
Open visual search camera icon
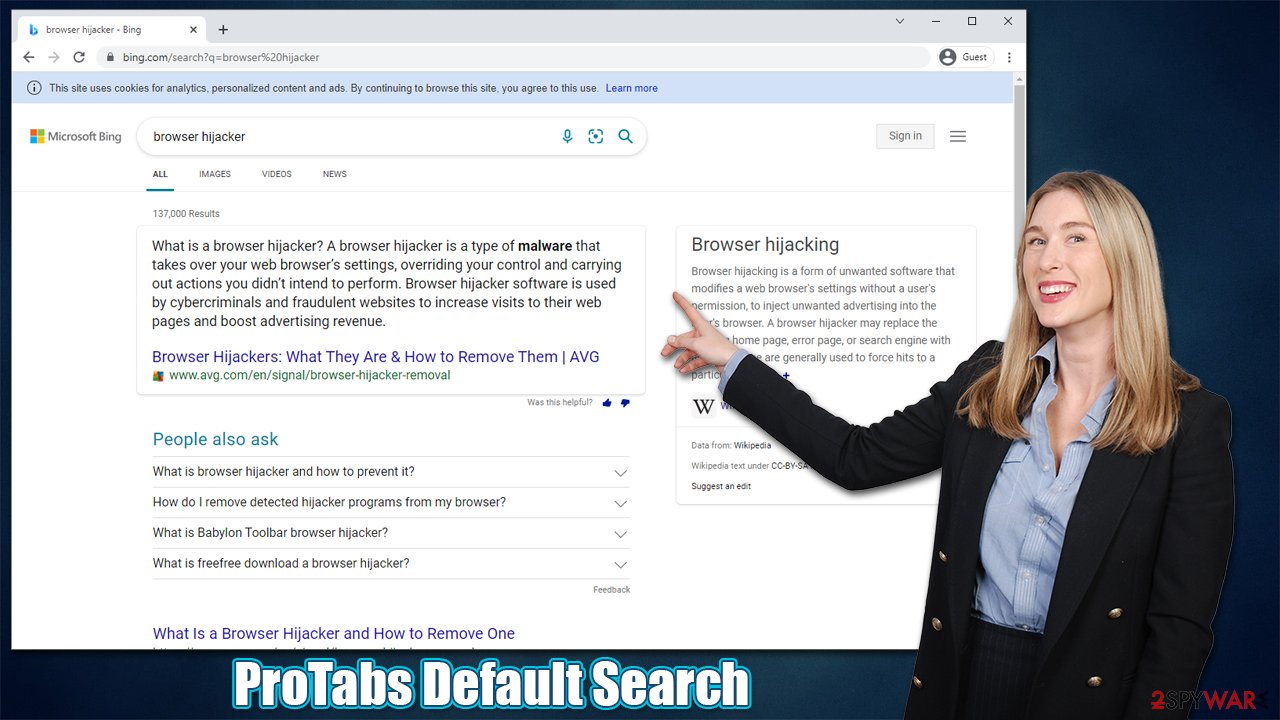coord(596,137)
